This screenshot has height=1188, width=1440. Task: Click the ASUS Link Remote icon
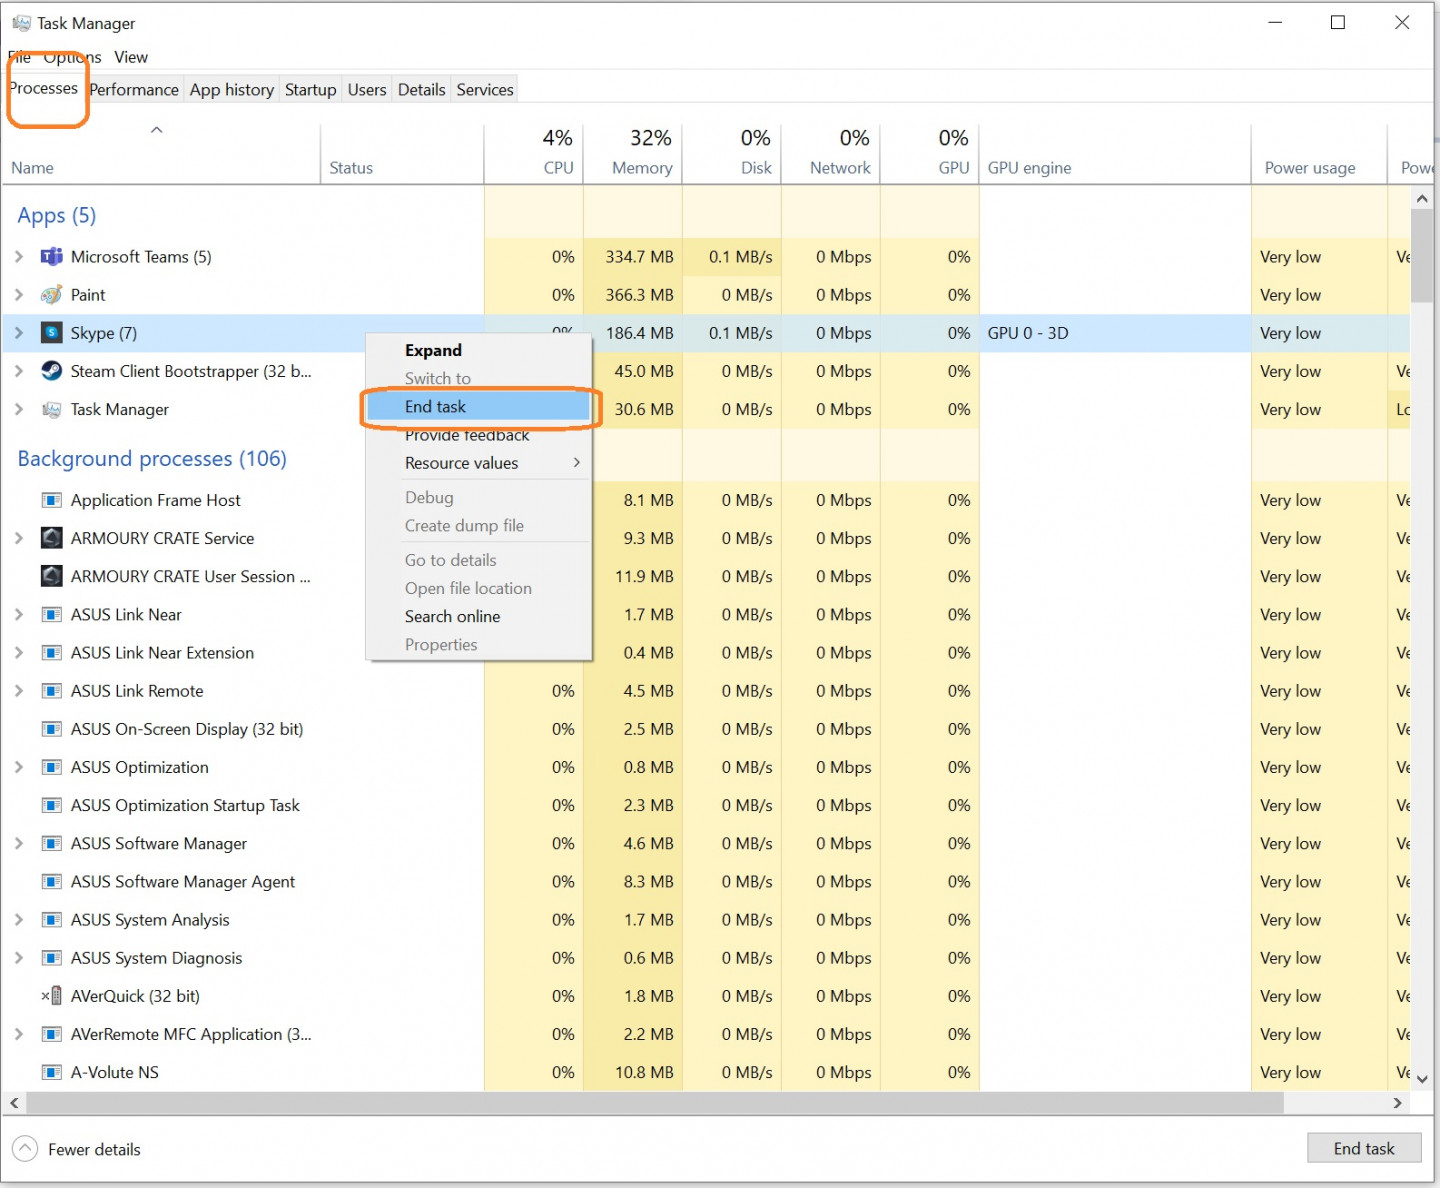[x=51, y=691]
